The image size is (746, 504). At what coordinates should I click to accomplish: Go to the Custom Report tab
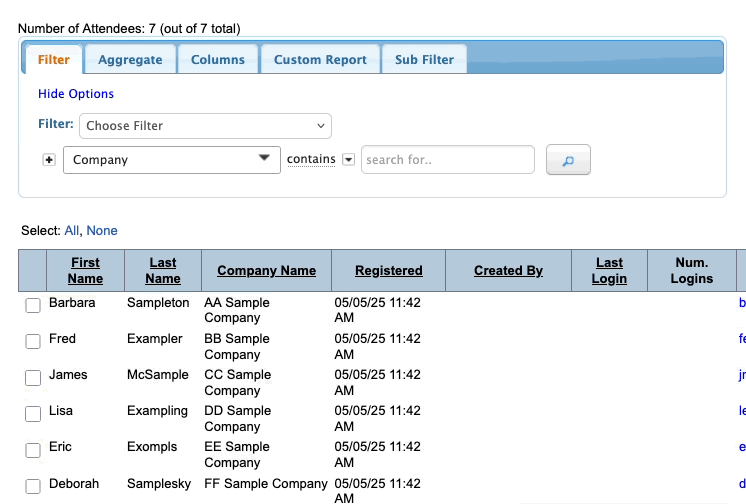[320, 60]
